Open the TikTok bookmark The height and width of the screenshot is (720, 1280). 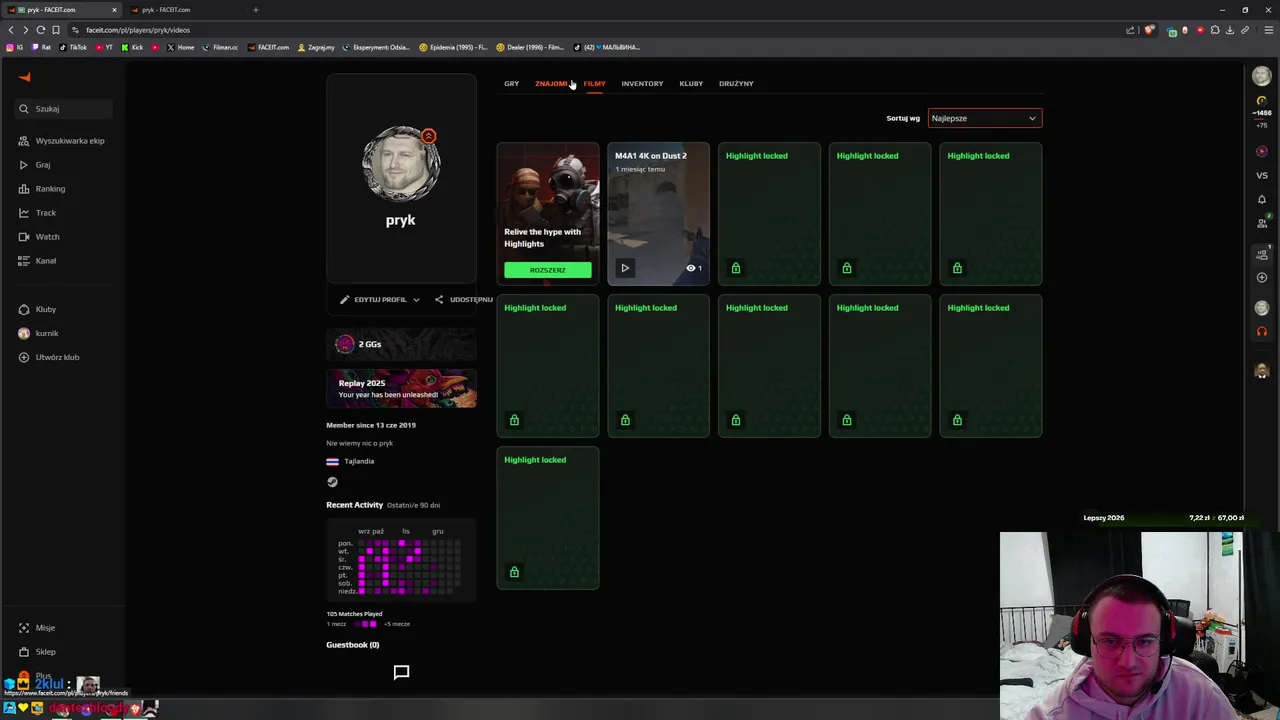[73, 47]
